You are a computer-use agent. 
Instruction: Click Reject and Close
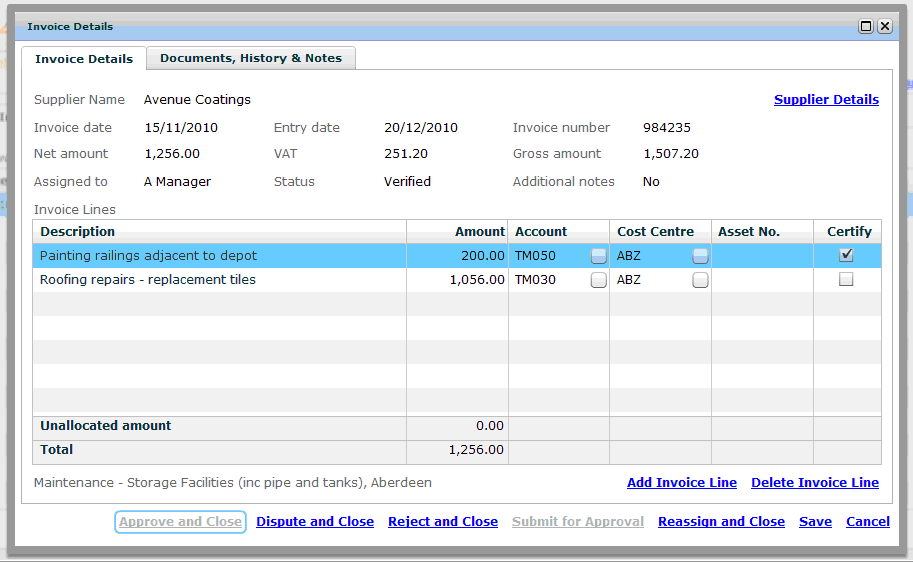[x=443, y=522]
